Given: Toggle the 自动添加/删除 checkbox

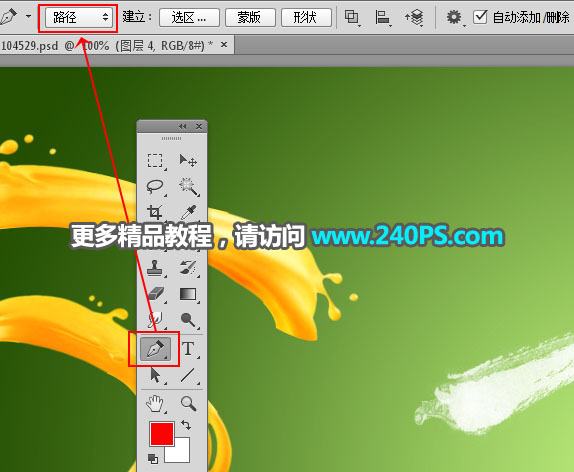Looking at the screenshot, I should (x=480, y=17).
